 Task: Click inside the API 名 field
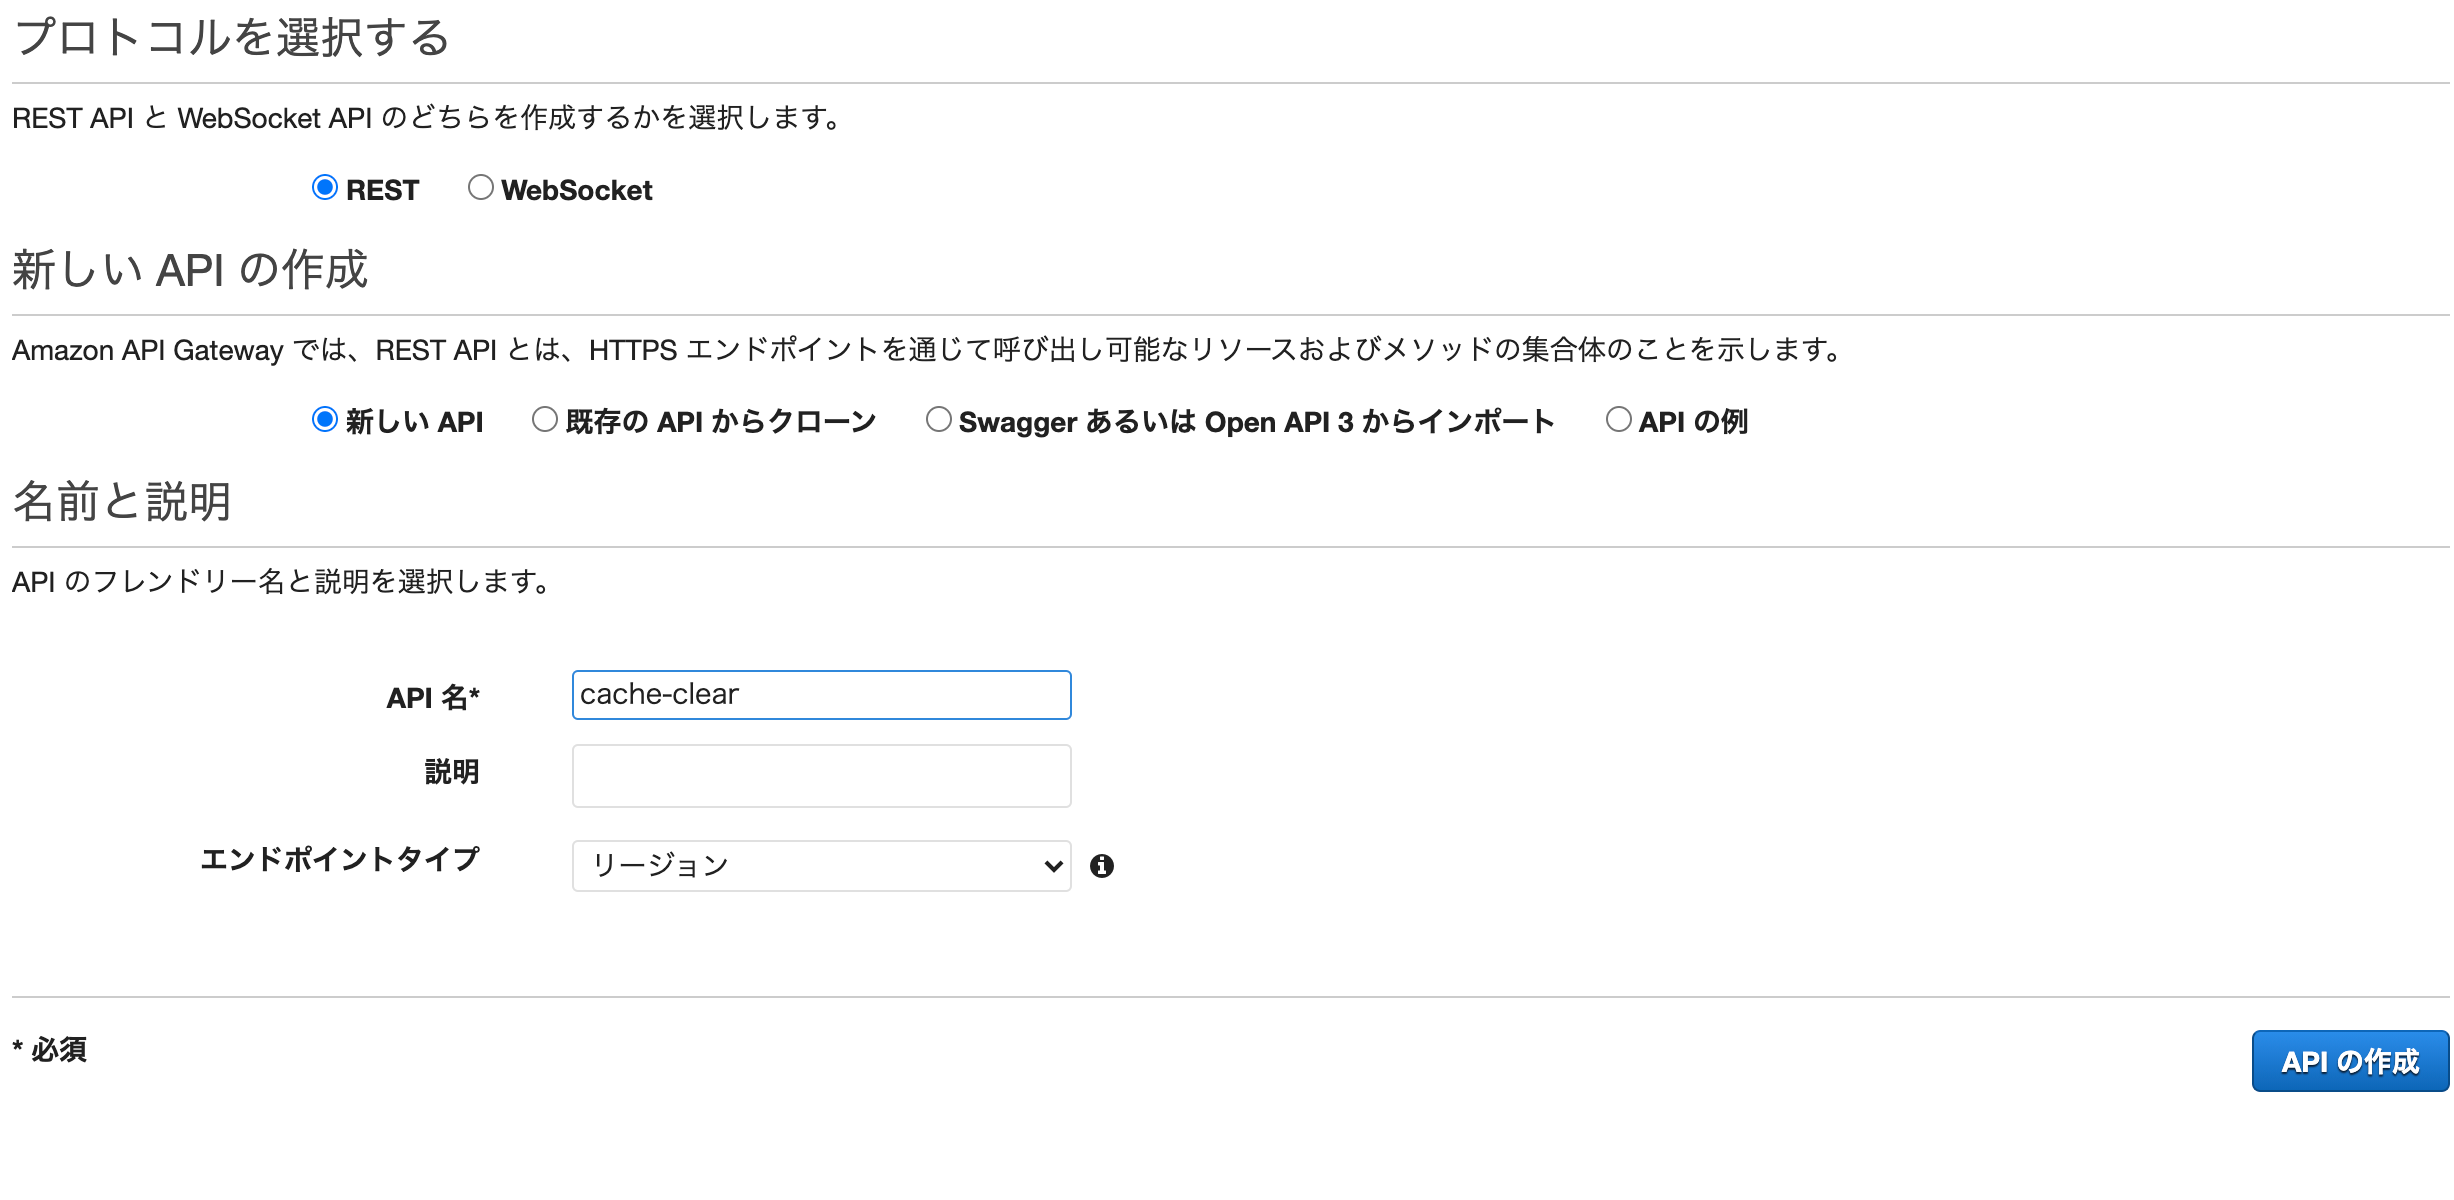pos(820,694)
